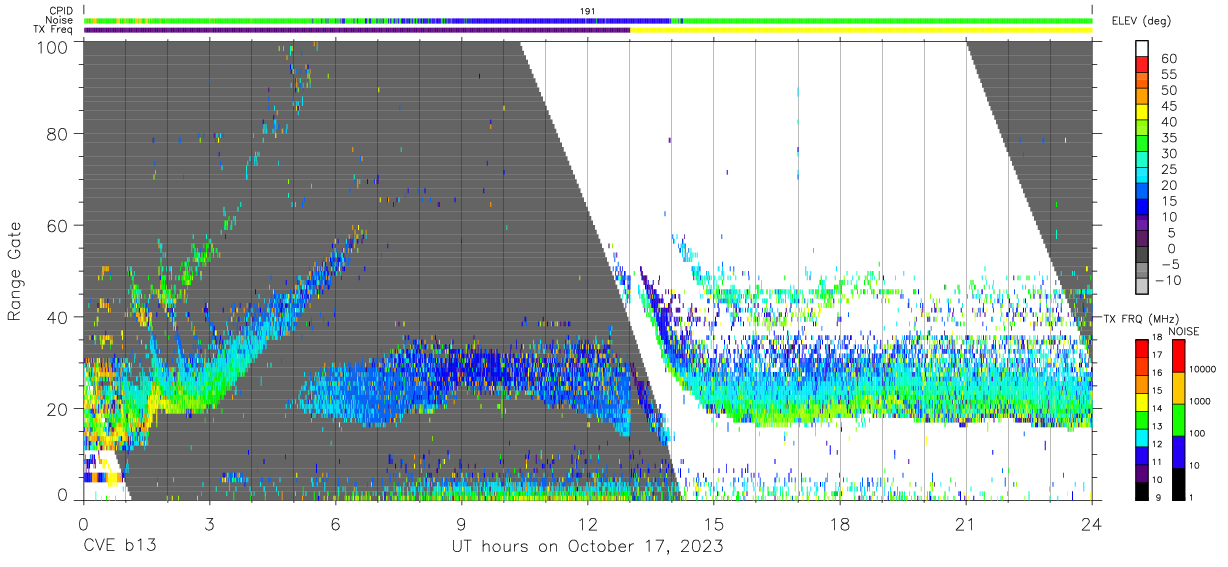Screen dimensions: 1228x567
Task: Click the '40' tick on Range Gate axis
Action: (x=58, y=317)
